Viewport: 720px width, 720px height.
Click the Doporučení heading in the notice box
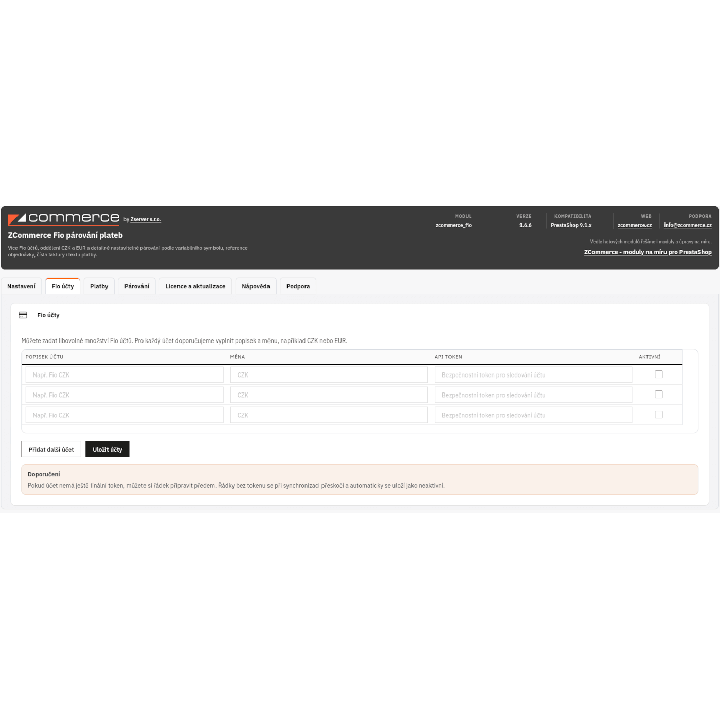click(x=44, y=474)
